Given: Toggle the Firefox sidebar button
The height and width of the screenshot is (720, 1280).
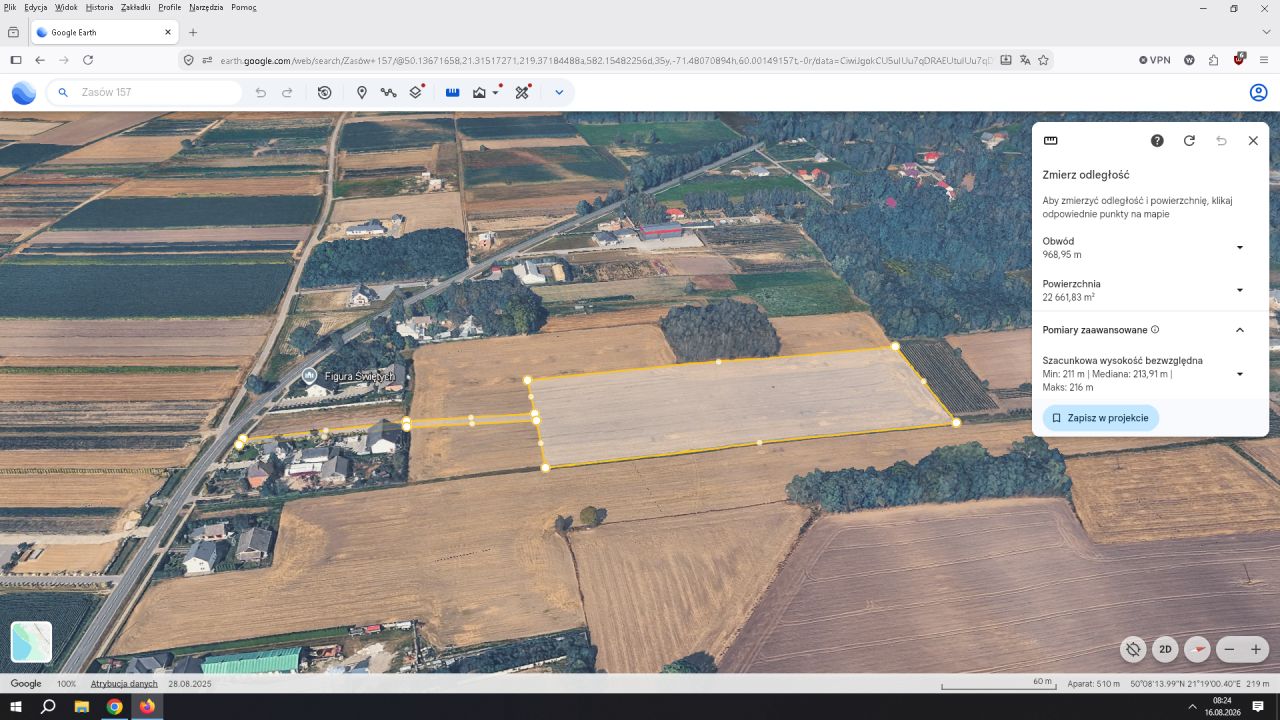Looking at the screenshot, I should (15, 60).
